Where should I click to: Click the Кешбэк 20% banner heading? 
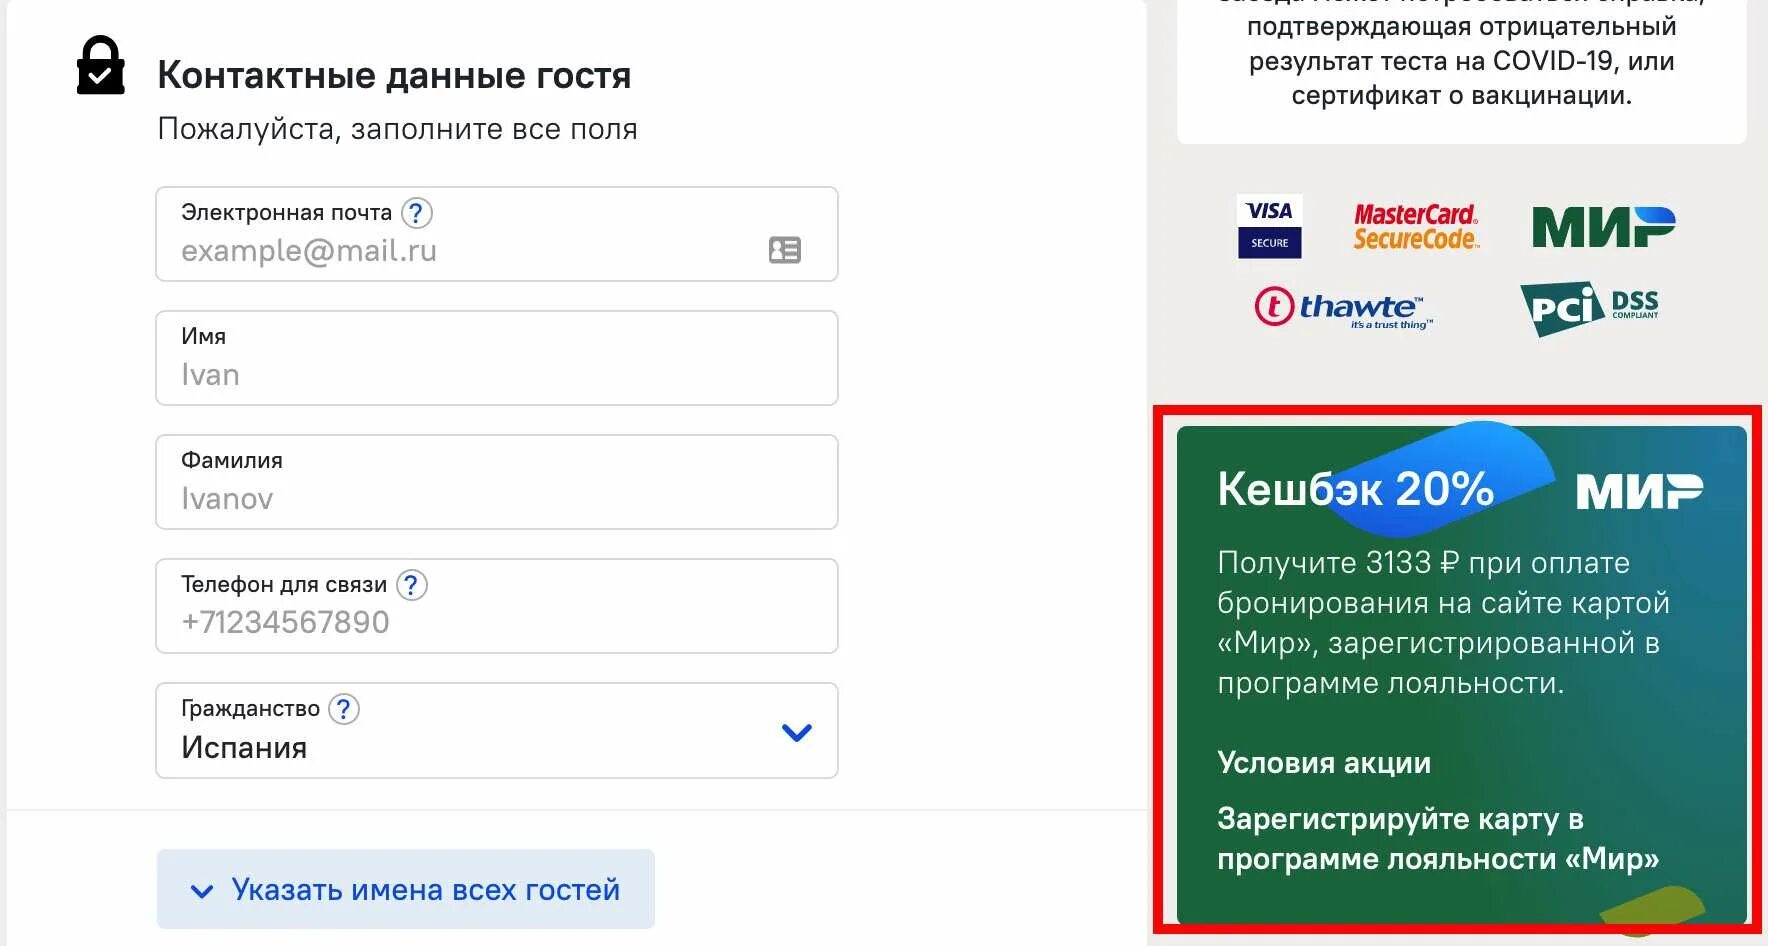pyautogui.click(x=1355, y=490)
